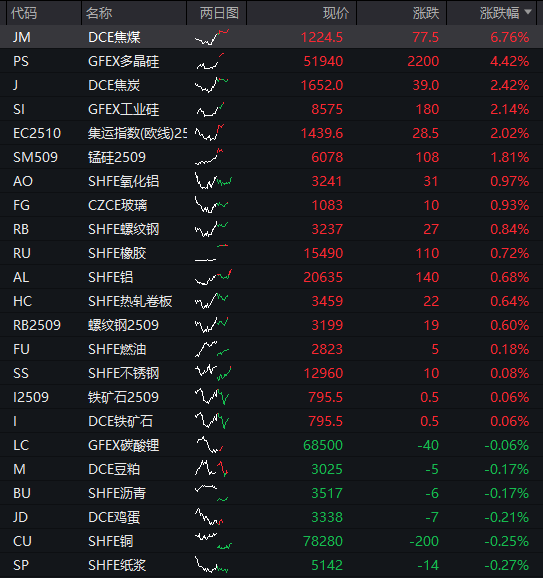This screenshot has width=543, height=578.
Task: Click the 涨跌 column header
Action: tap(426, 13)
